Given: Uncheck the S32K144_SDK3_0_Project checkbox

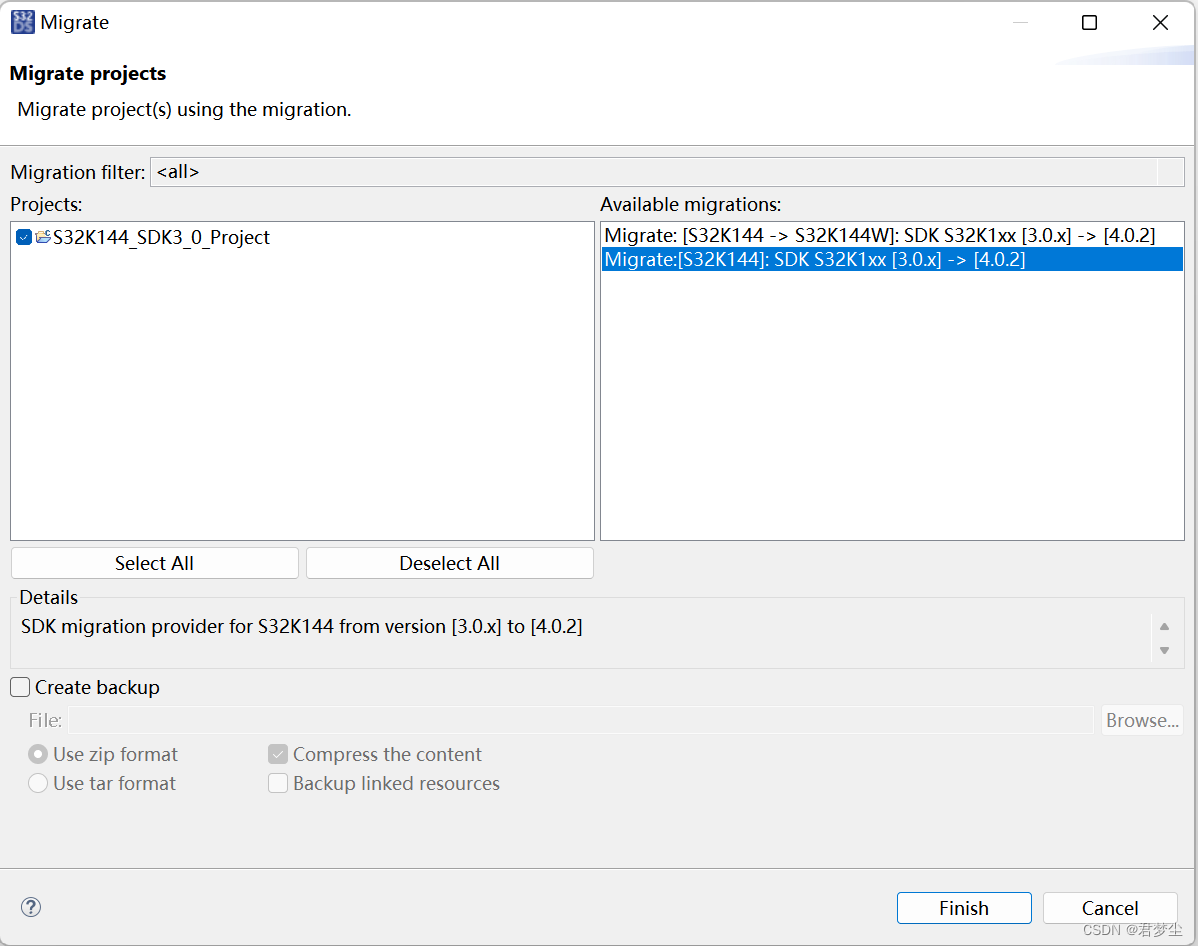Looking at the screenshot, I should tap(22, 237).
